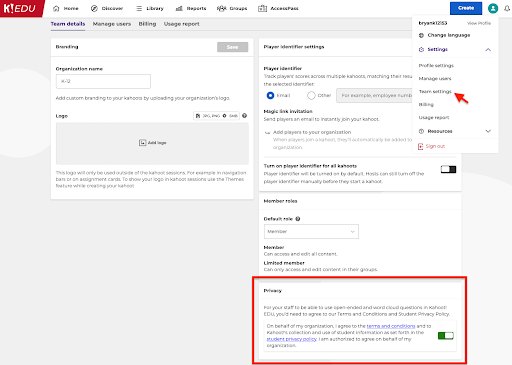This screenshot has height=365, width=512.
Task: Collapse the Settings section chevron
Action: click(x=488, y=50)
